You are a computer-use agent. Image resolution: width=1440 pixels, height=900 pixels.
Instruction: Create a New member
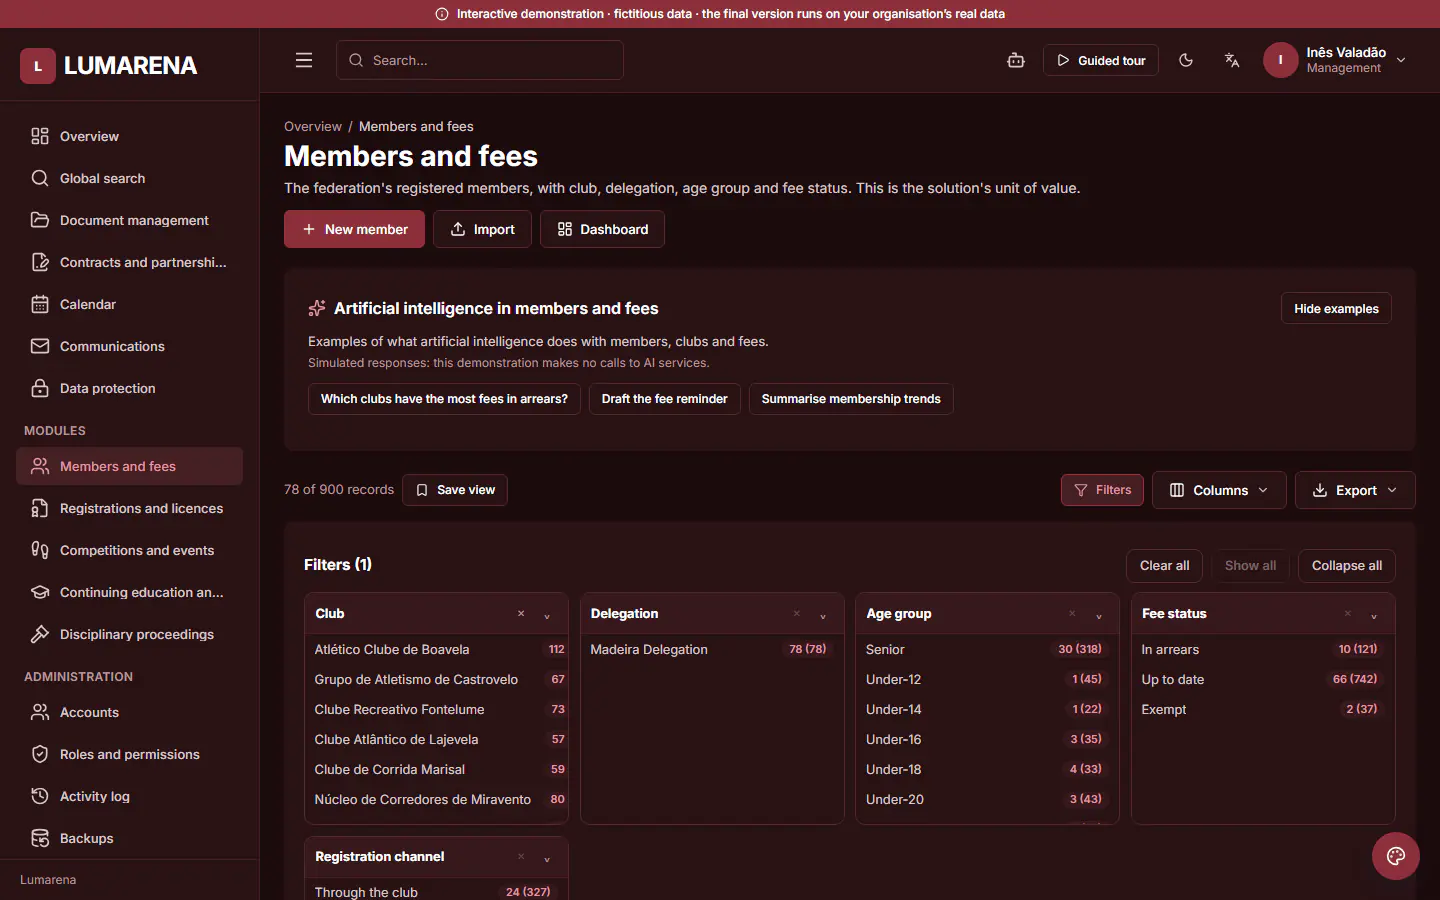pyautogui.click(x=354, y=229)
